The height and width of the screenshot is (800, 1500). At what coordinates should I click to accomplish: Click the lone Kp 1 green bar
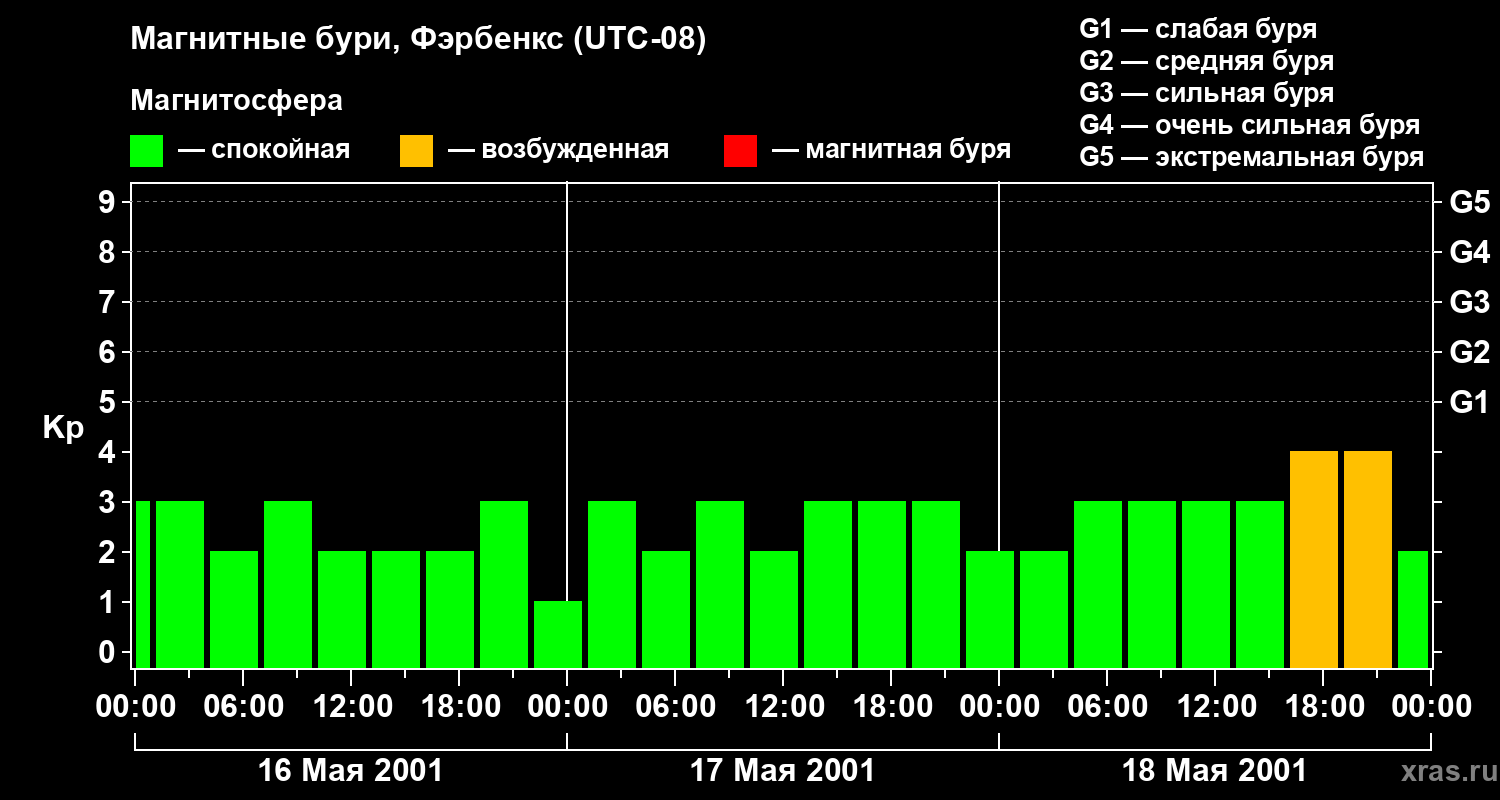558,635
